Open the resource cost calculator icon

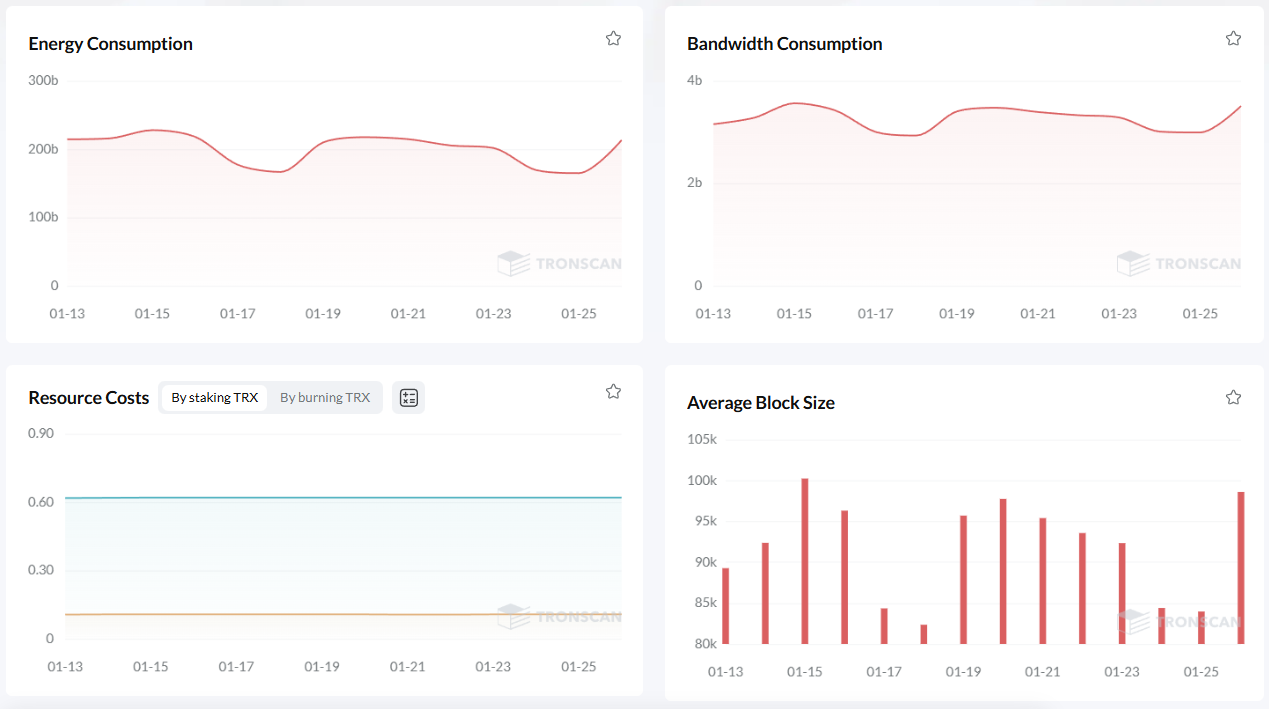tap(408, 397)
